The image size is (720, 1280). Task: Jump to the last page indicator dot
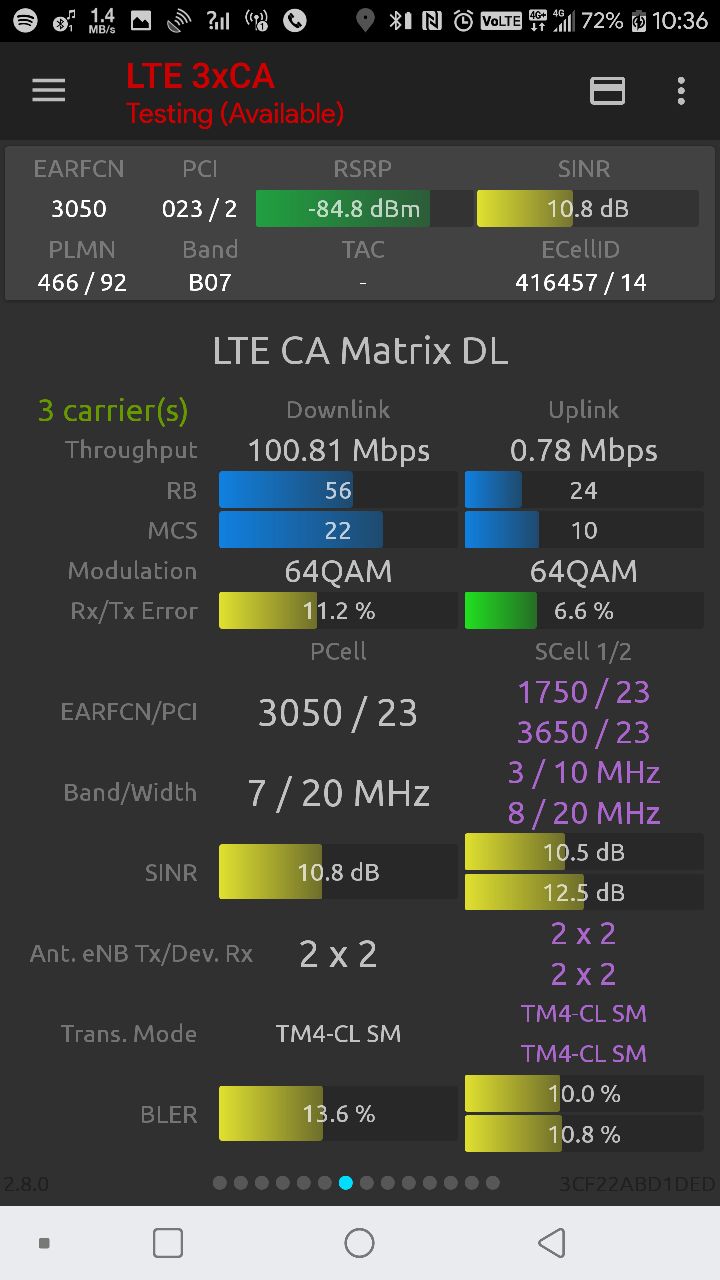coord(492,1183)
